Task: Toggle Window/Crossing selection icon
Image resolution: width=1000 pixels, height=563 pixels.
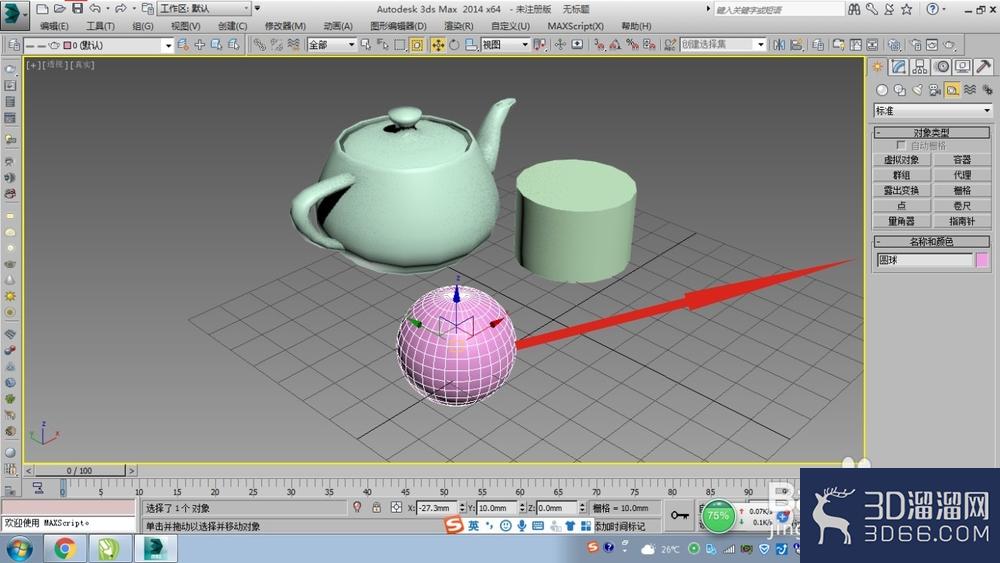Action: pyautogui.click(x=416, y=45)
